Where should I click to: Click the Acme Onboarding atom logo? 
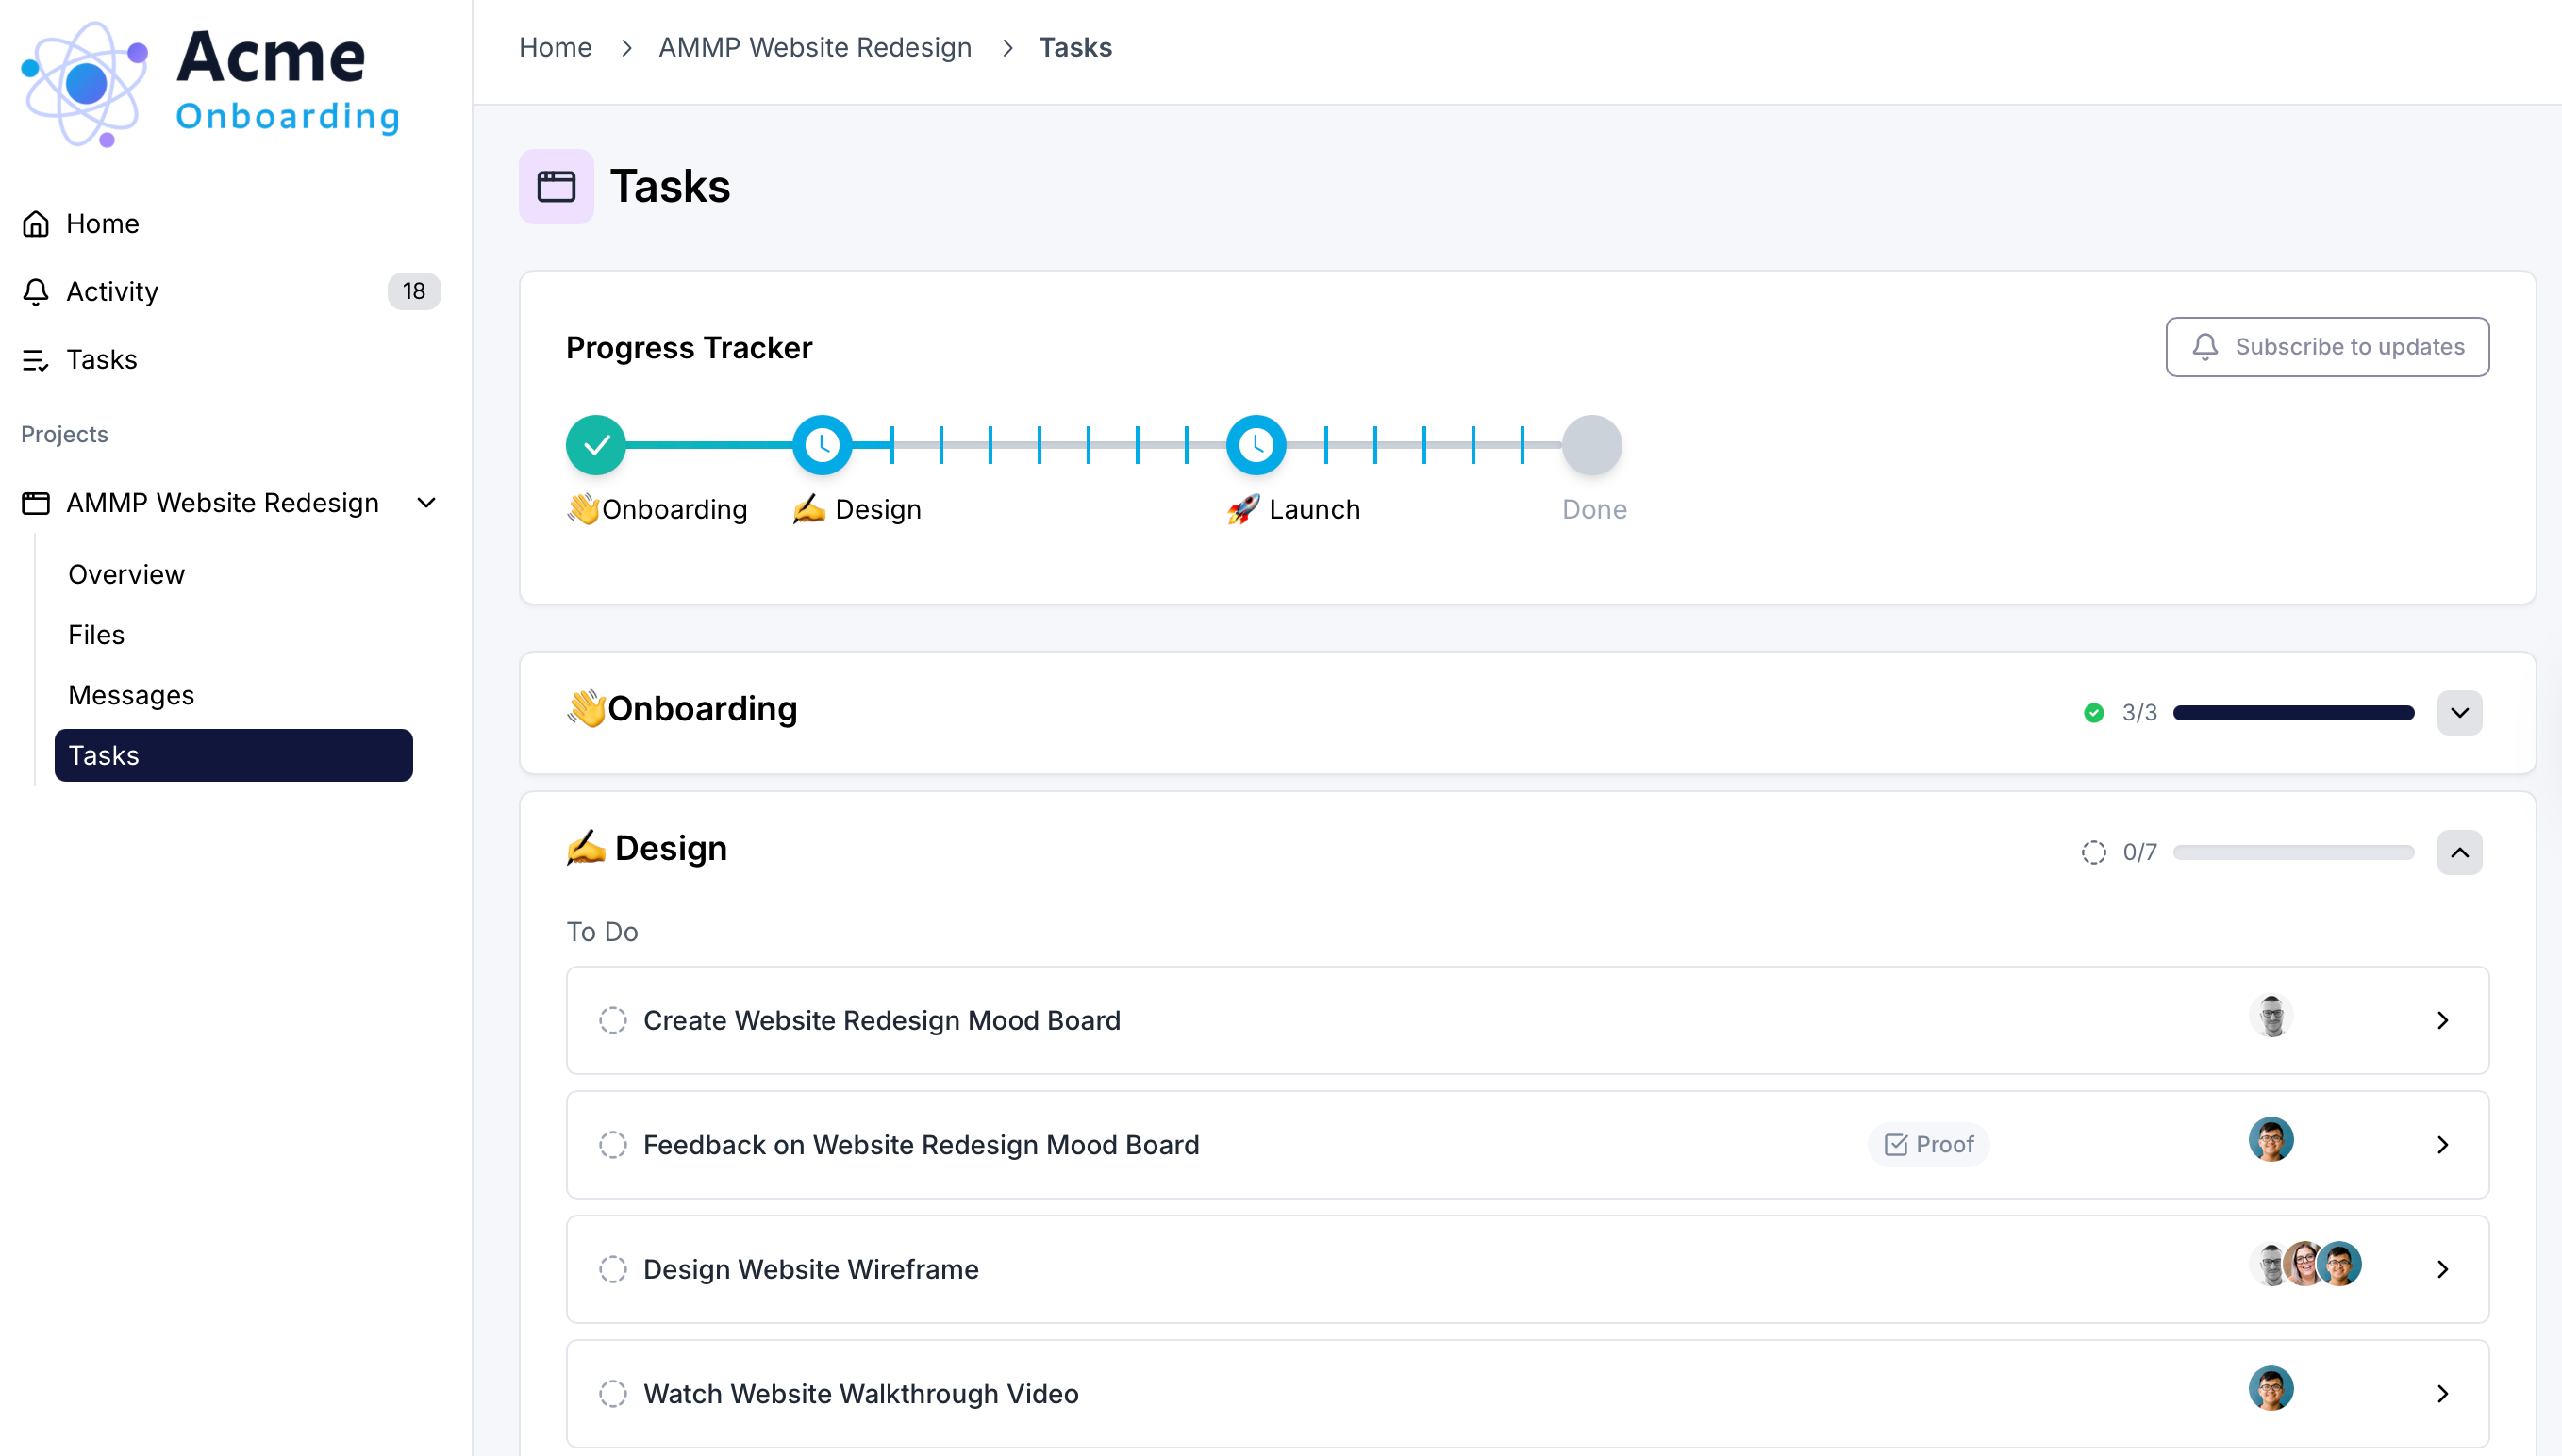[x=85, y=84]
